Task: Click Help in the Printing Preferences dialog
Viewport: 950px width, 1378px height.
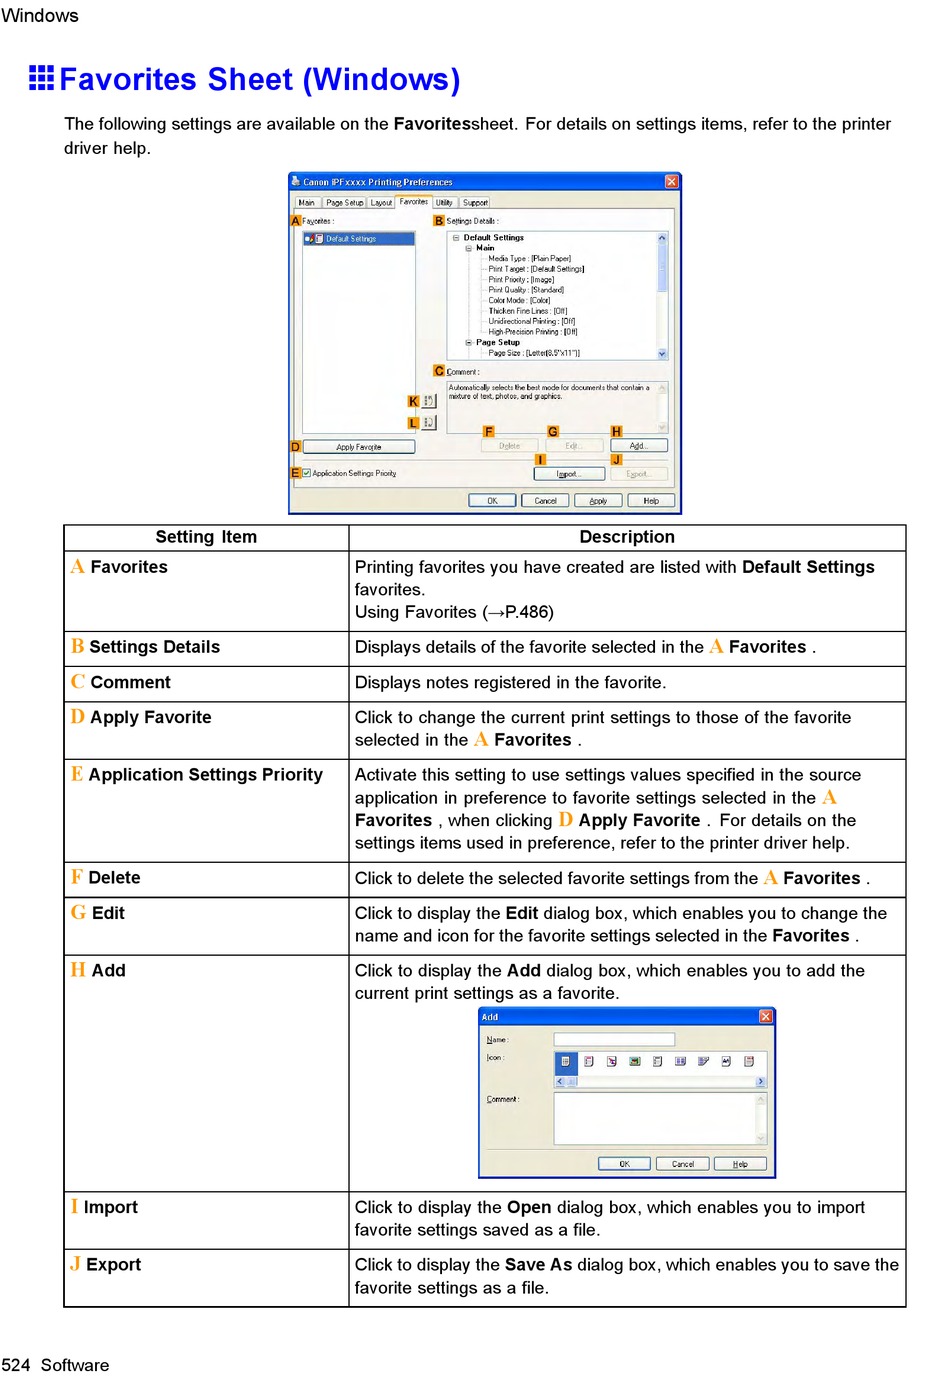Action: 651,501
